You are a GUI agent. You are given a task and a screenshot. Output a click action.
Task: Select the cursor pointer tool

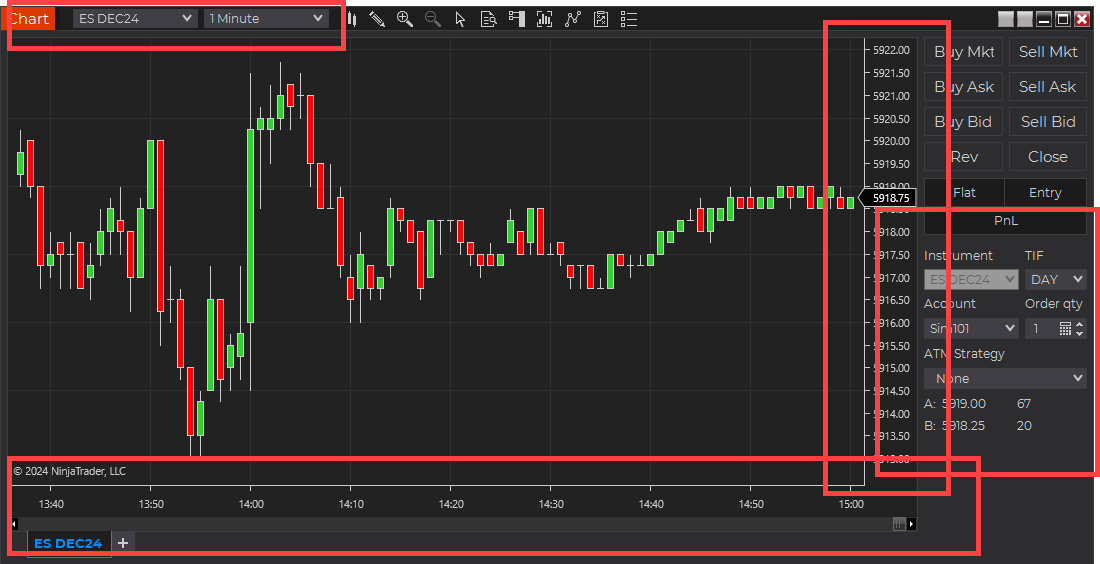point(460,19)
